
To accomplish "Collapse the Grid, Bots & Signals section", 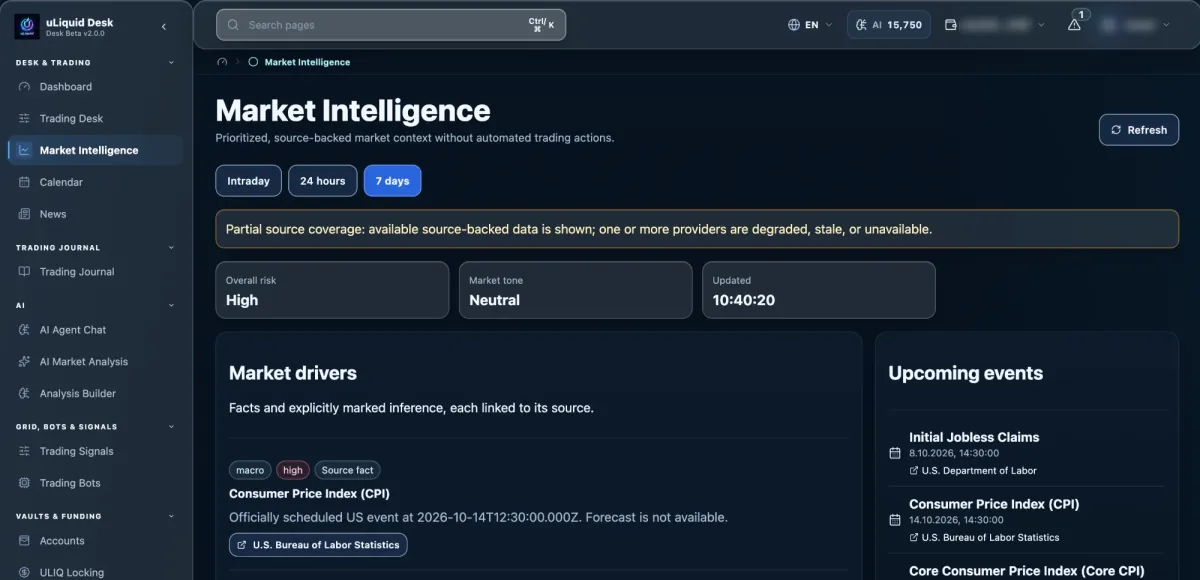I will 171,426.
